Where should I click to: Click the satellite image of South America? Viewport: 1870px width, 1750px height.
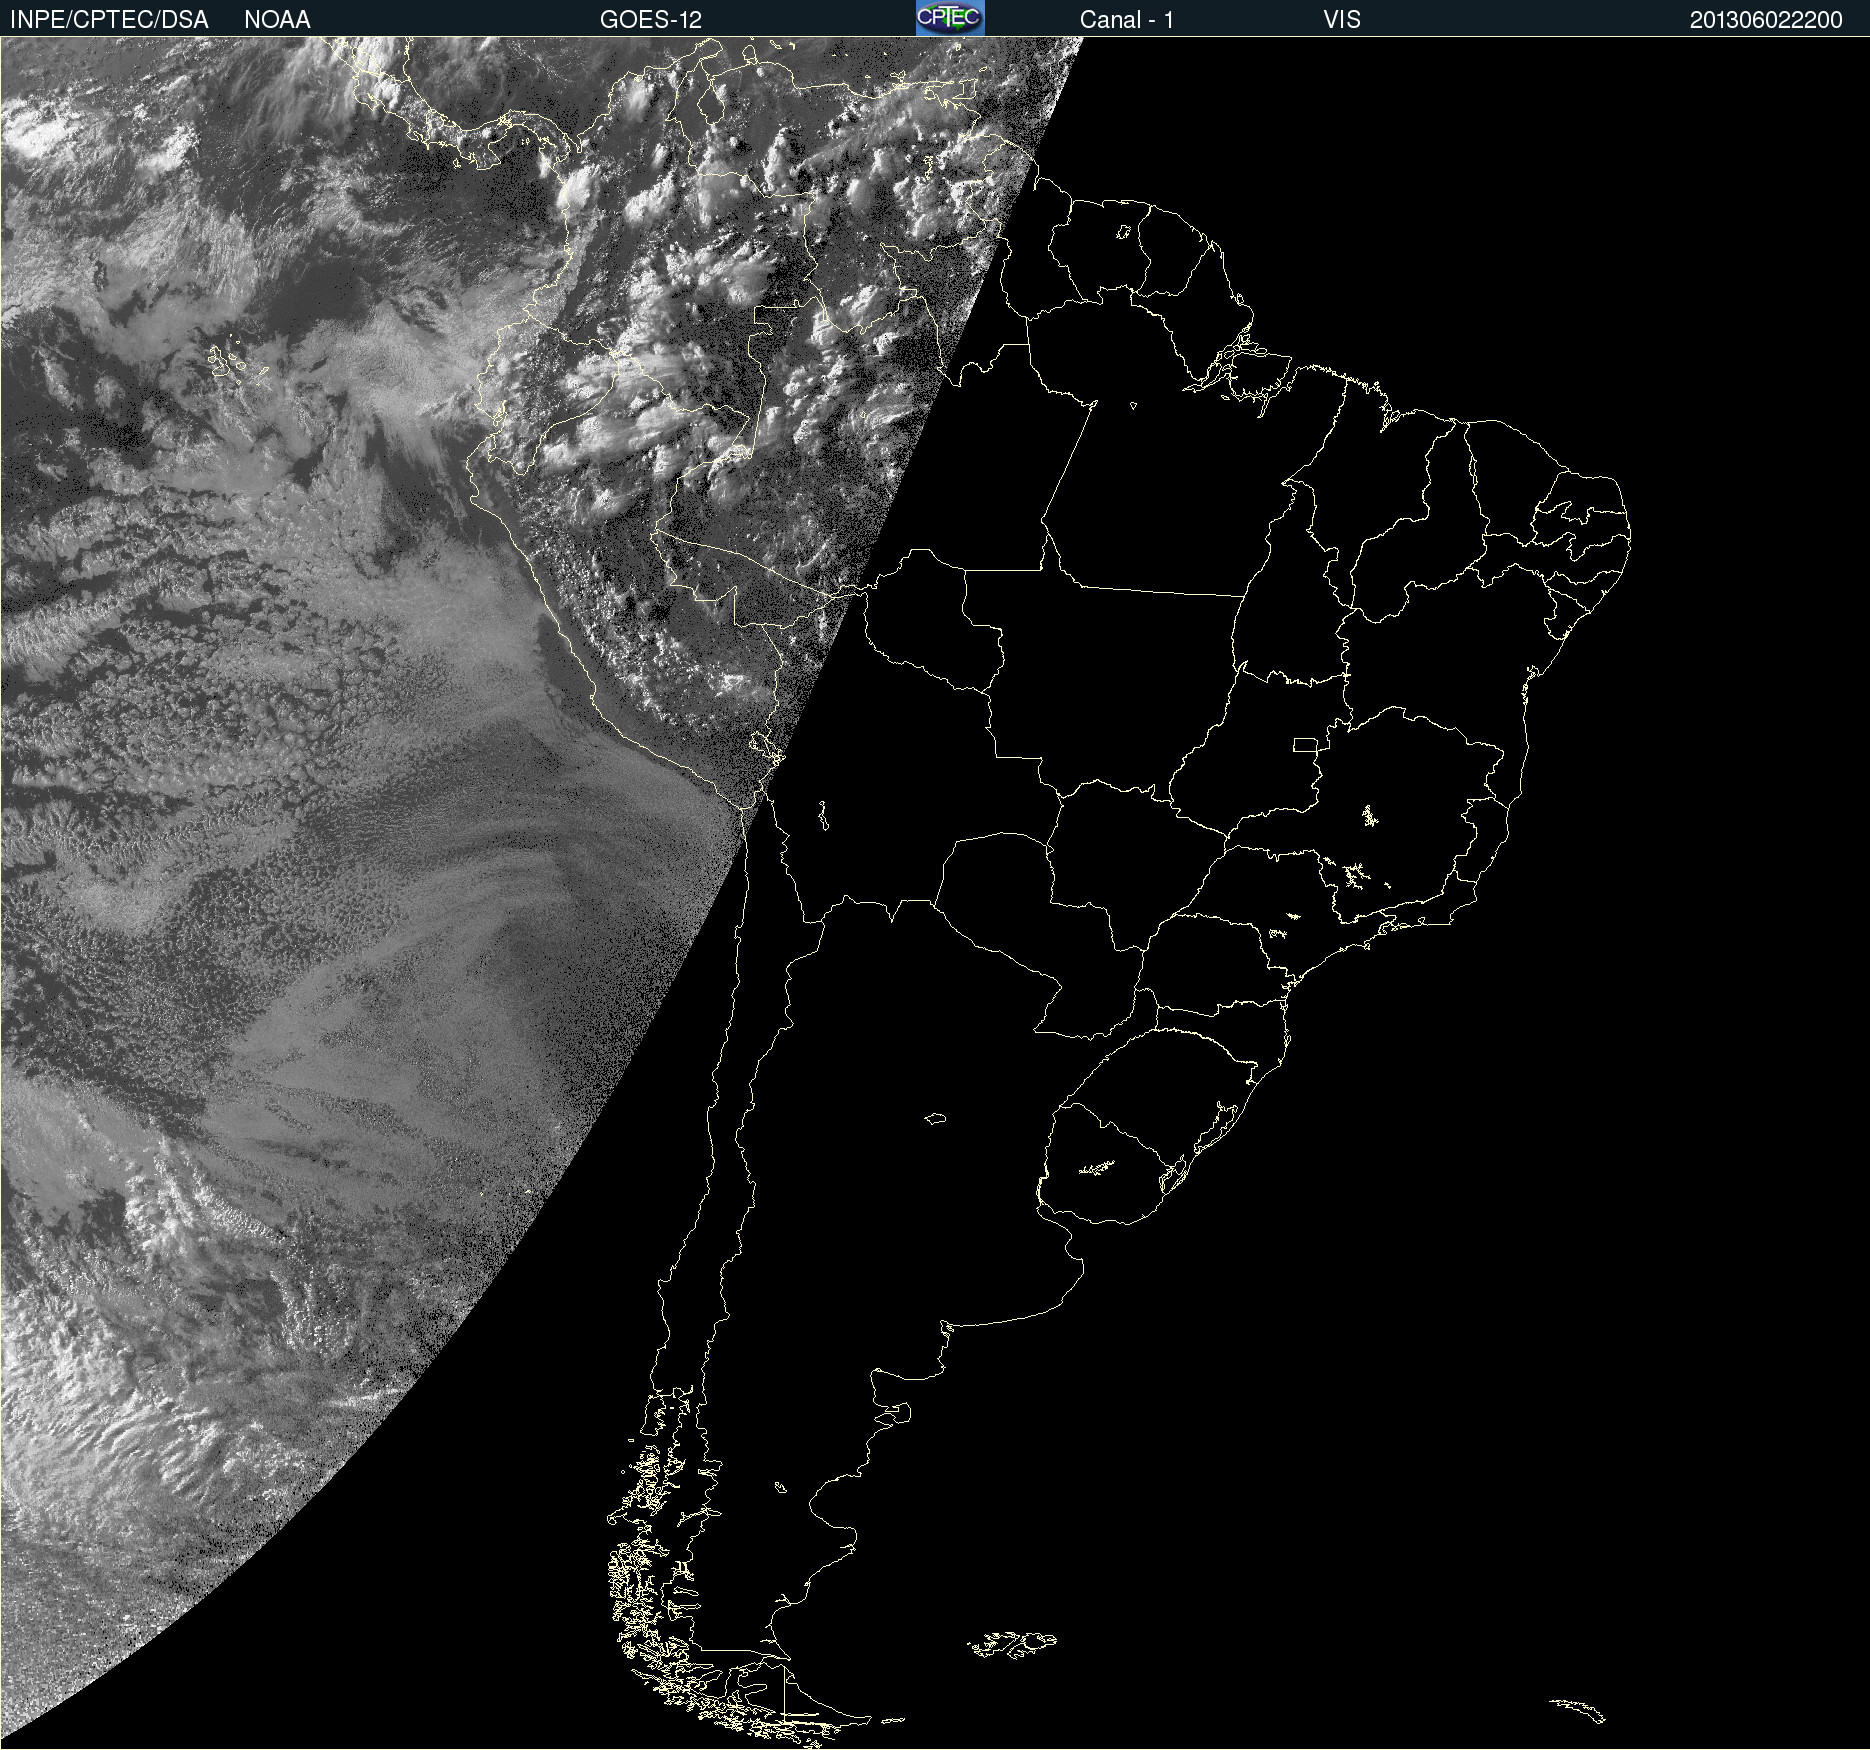[x=935, y=893]
